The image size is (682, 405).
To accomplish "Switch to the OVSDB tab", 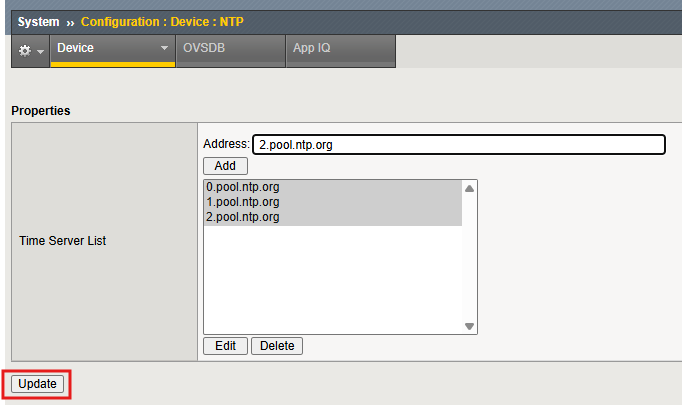I will [x=231, y=51].
